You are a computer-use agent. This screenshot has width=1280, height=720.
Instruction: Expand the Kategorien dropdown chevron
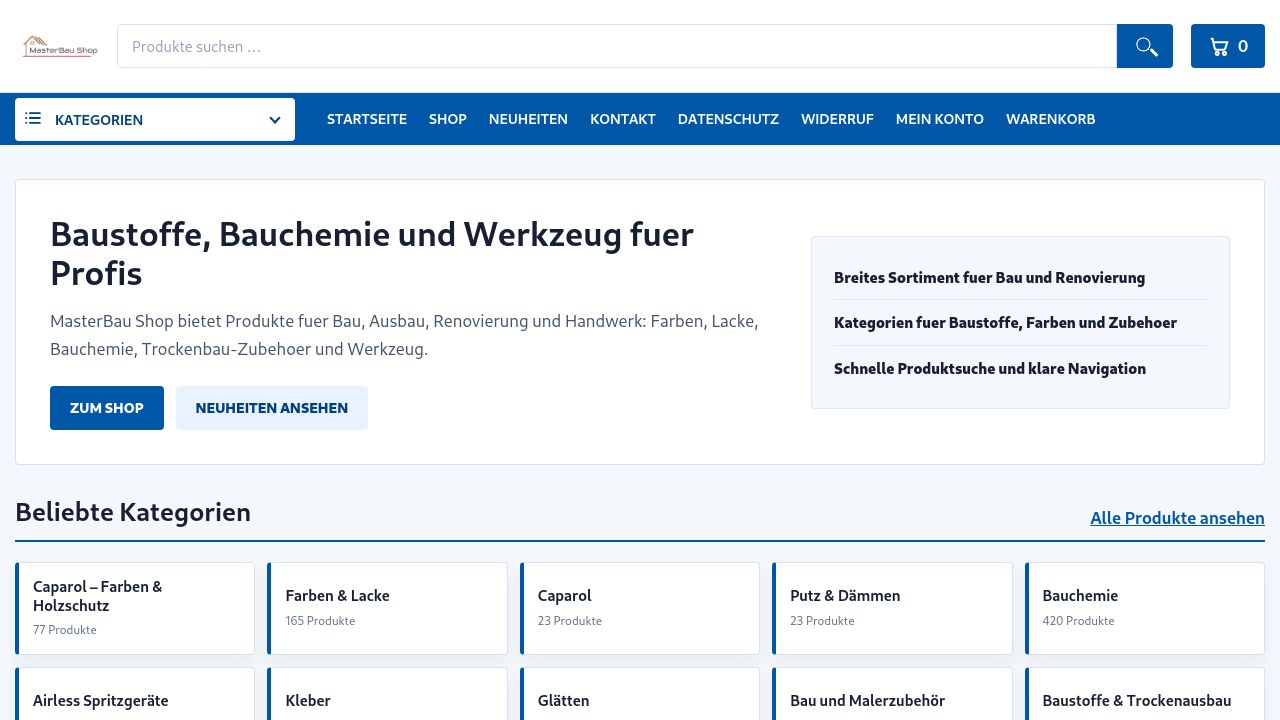(275, 120)
